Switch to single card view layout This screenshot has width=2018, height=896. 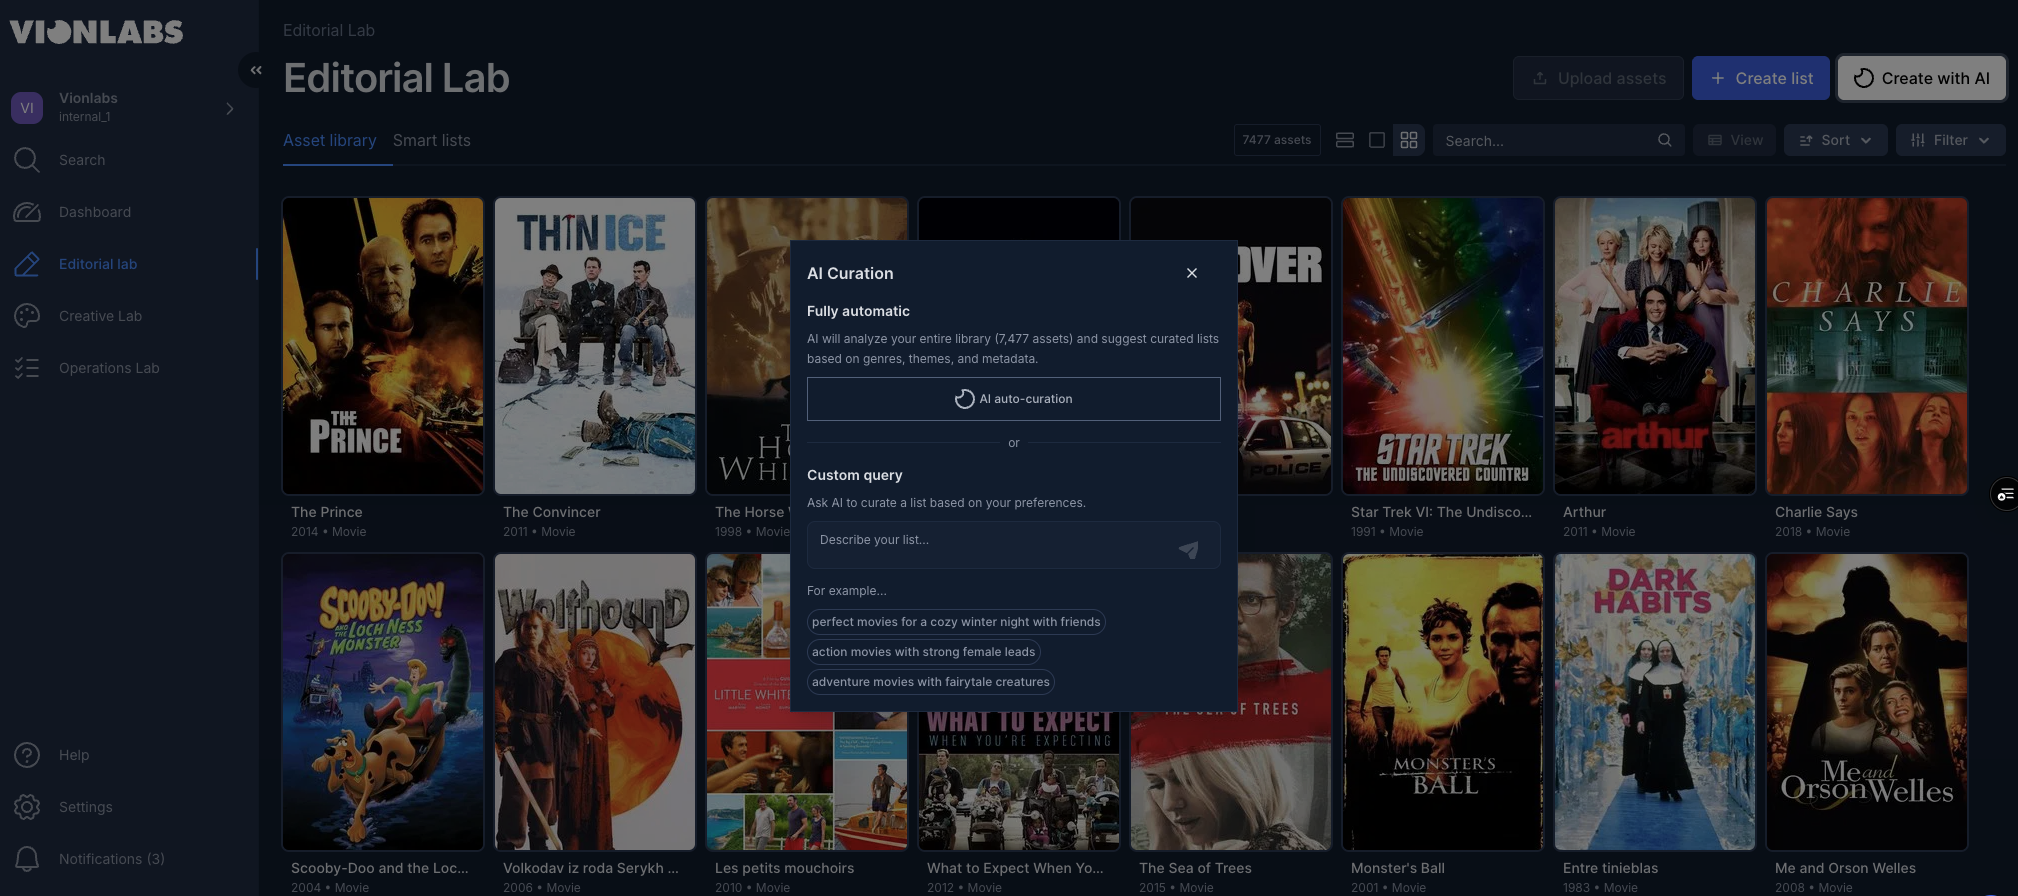1377,141
